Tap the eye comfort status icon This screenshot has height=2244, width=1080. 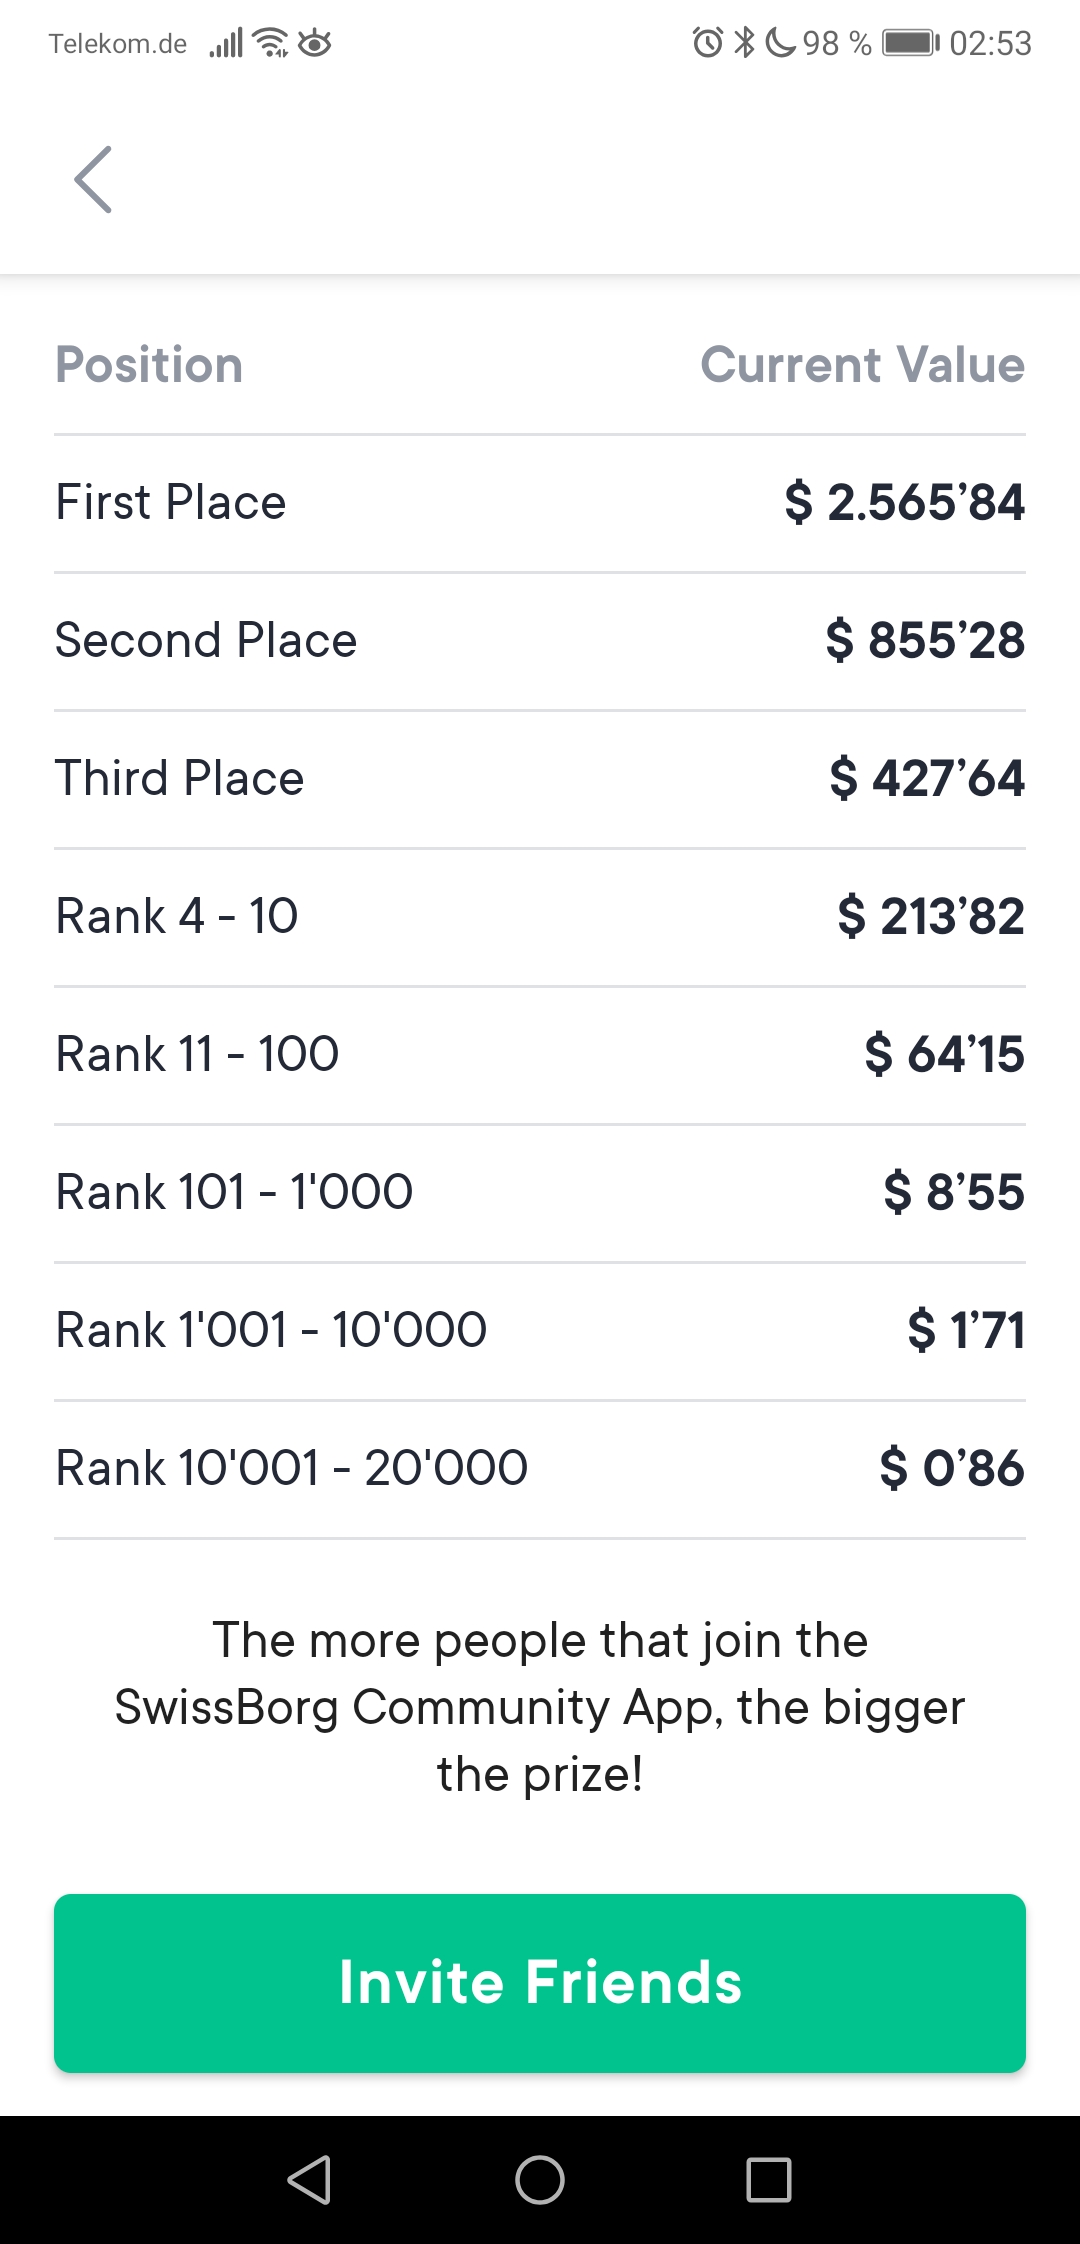coord(314,43)
